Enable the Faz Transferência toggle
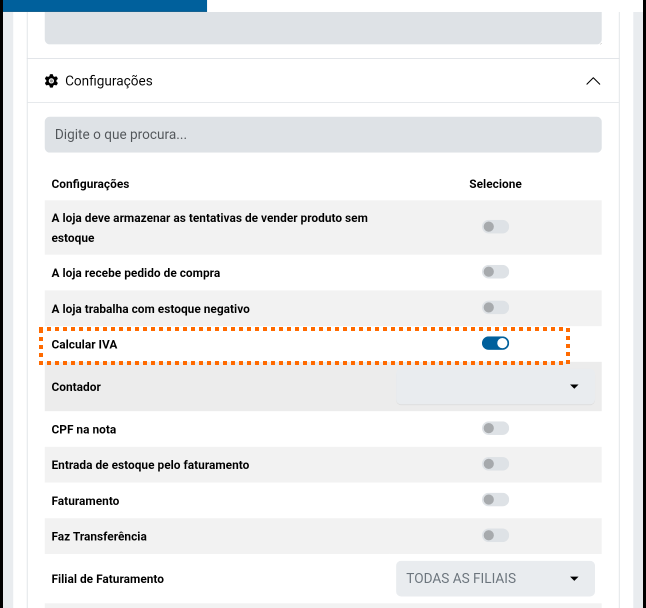 (x=495, y=535)
